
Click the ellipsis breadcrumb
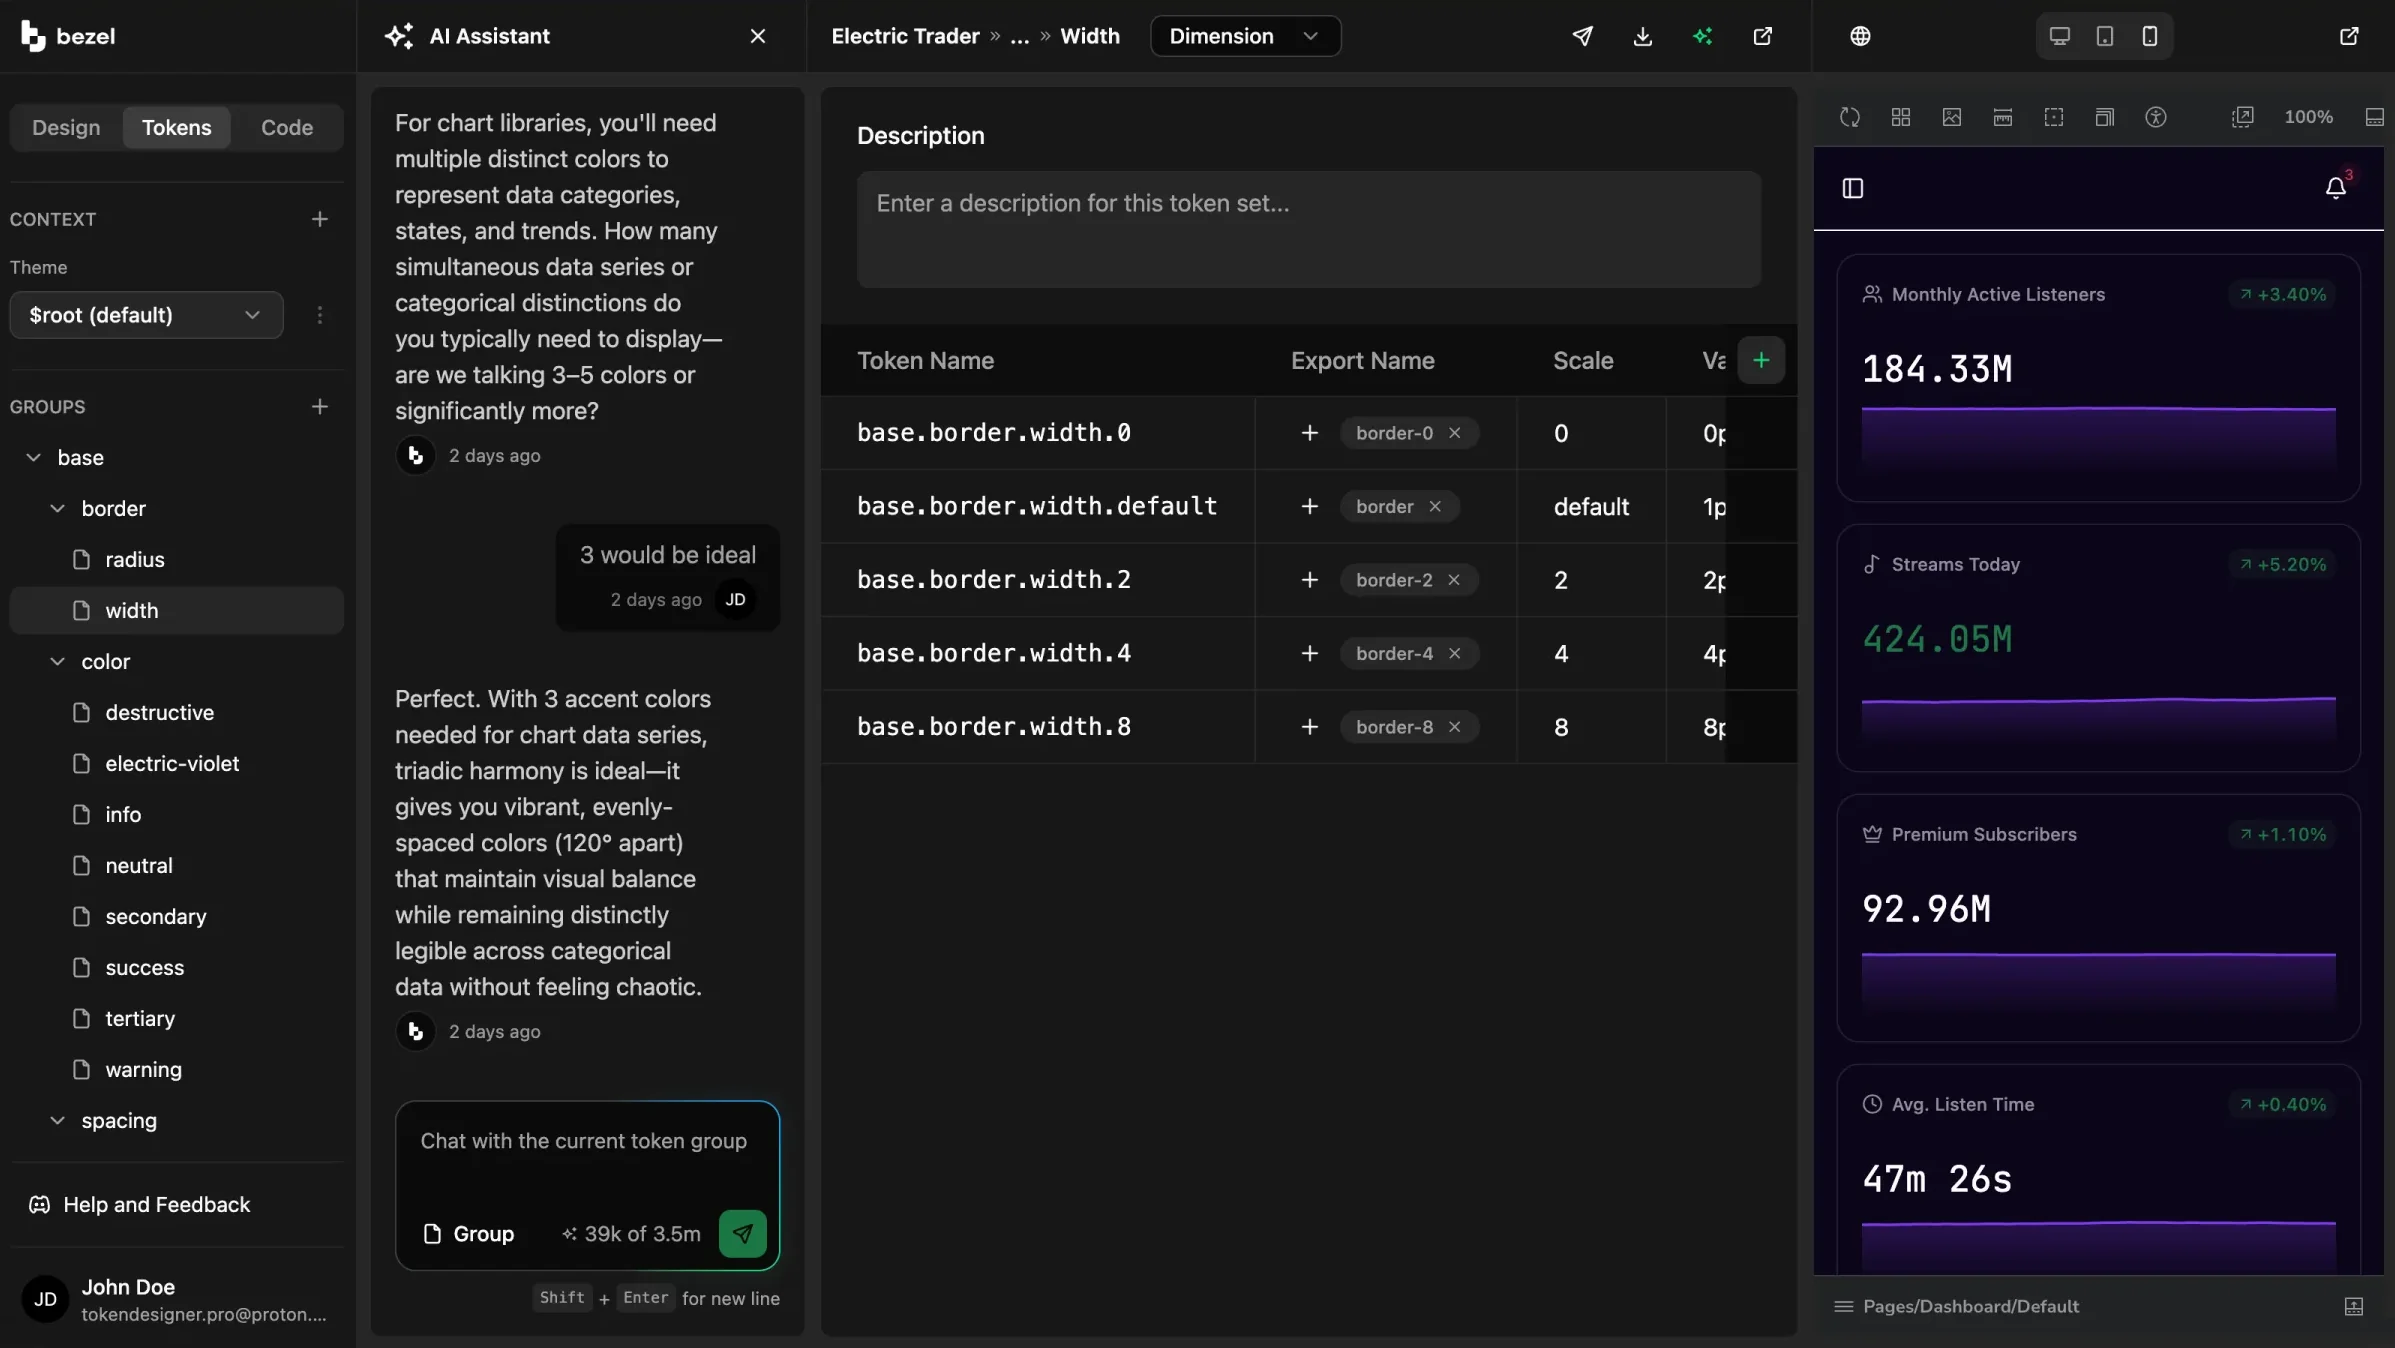click(x=1019, y=36)
